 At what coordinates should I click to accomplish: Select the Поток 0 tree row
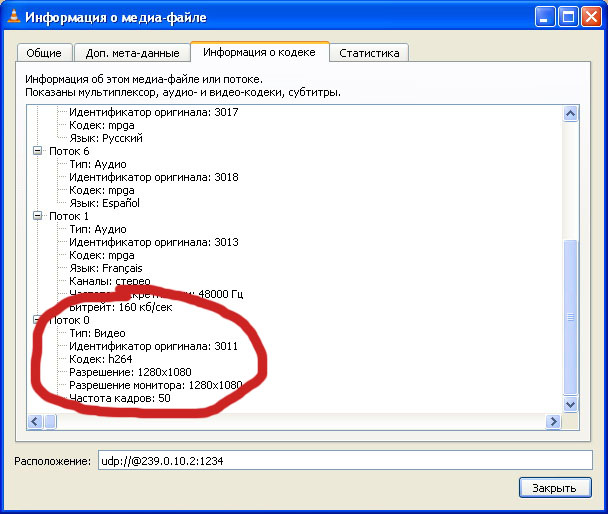[x=69, y=320]
